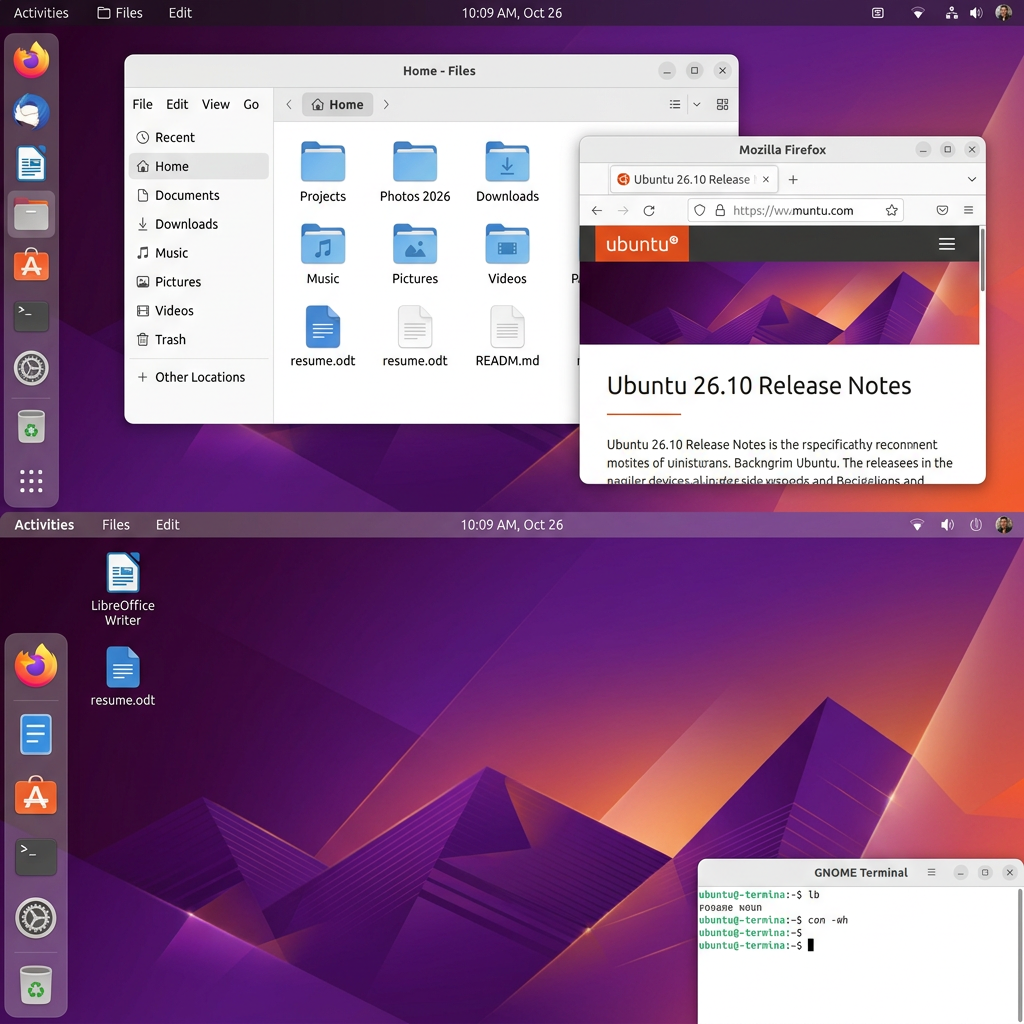Select the Pictures folder icon in file grid
The height and width of the screenshot is (1024, 1024).
[415, 244]
